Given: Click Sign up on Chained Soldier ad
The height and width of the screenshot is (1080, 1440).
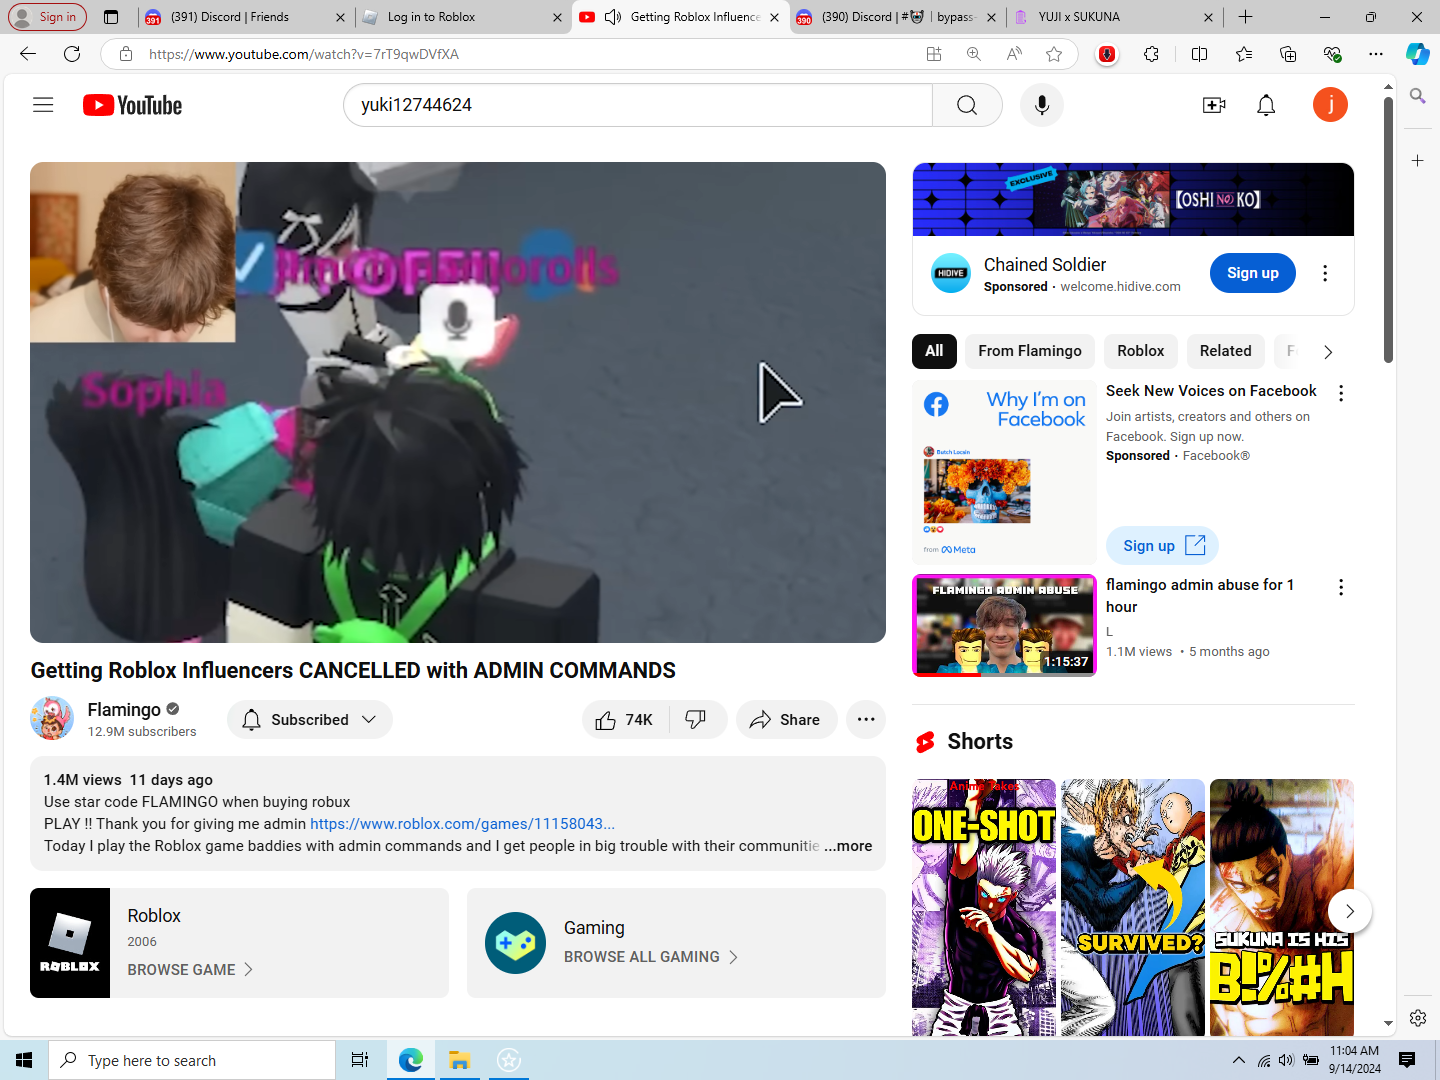Looking at the screenshot, I should click(1253, 273).
